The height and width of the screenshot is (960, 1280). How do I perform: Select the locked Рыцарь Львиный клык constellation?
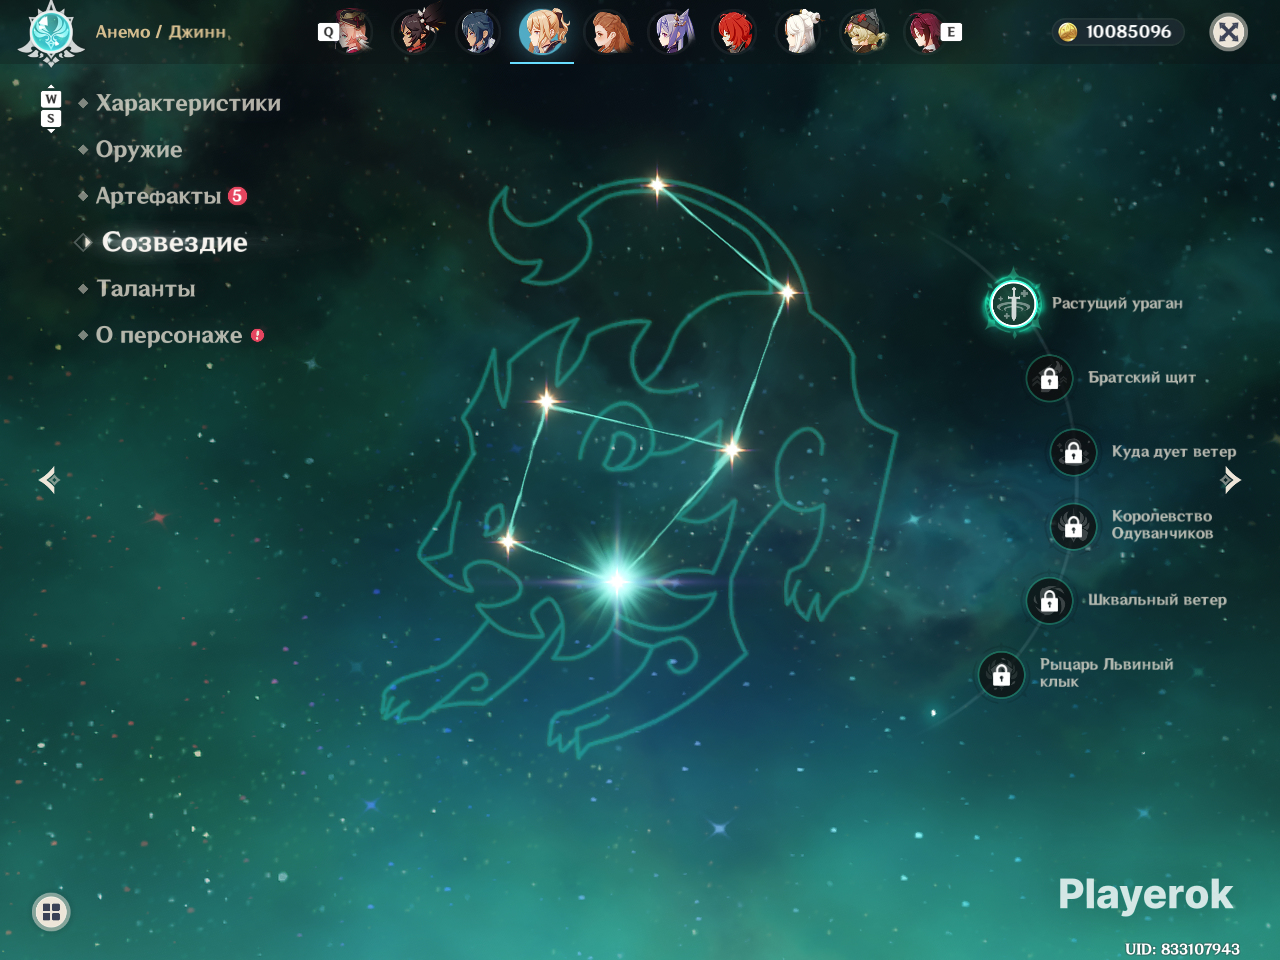pyautogui.click(x=1001, y=674)
